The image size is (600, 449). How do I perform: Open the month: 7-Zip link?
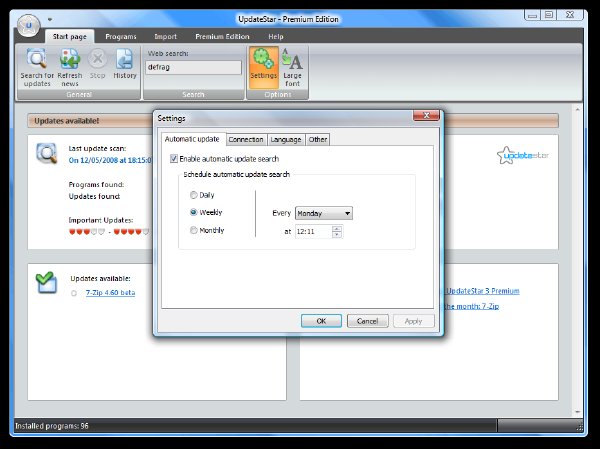(x=471, y=306)
